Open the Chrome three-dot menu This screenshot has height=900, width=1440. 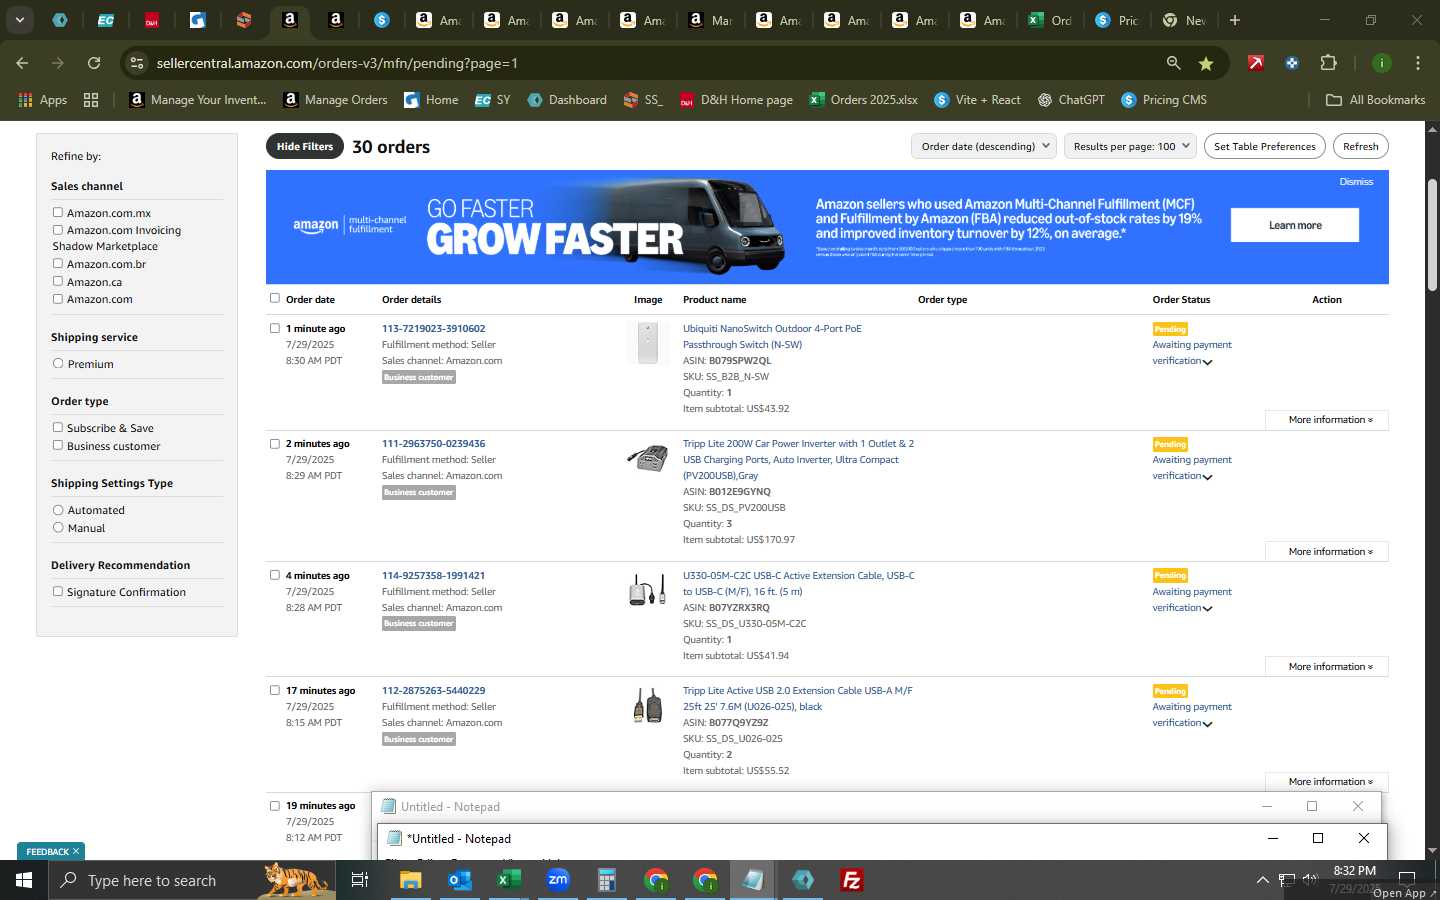tap(1418, 63)
